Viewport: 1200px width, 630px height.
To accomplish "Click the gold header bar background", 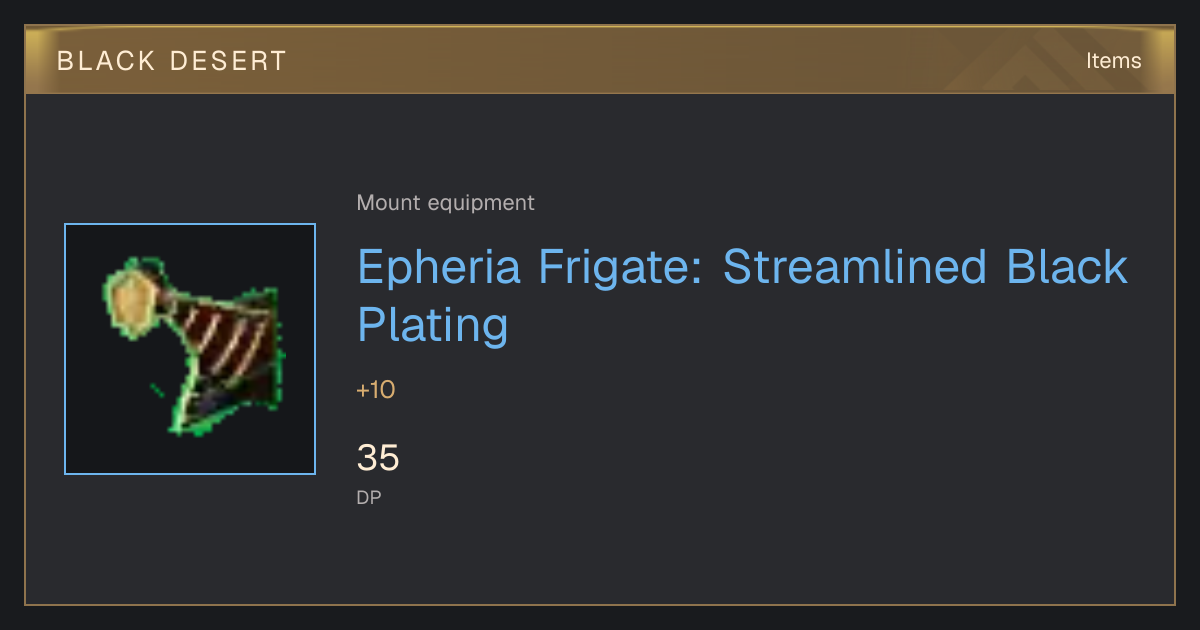I will [650, 61].
